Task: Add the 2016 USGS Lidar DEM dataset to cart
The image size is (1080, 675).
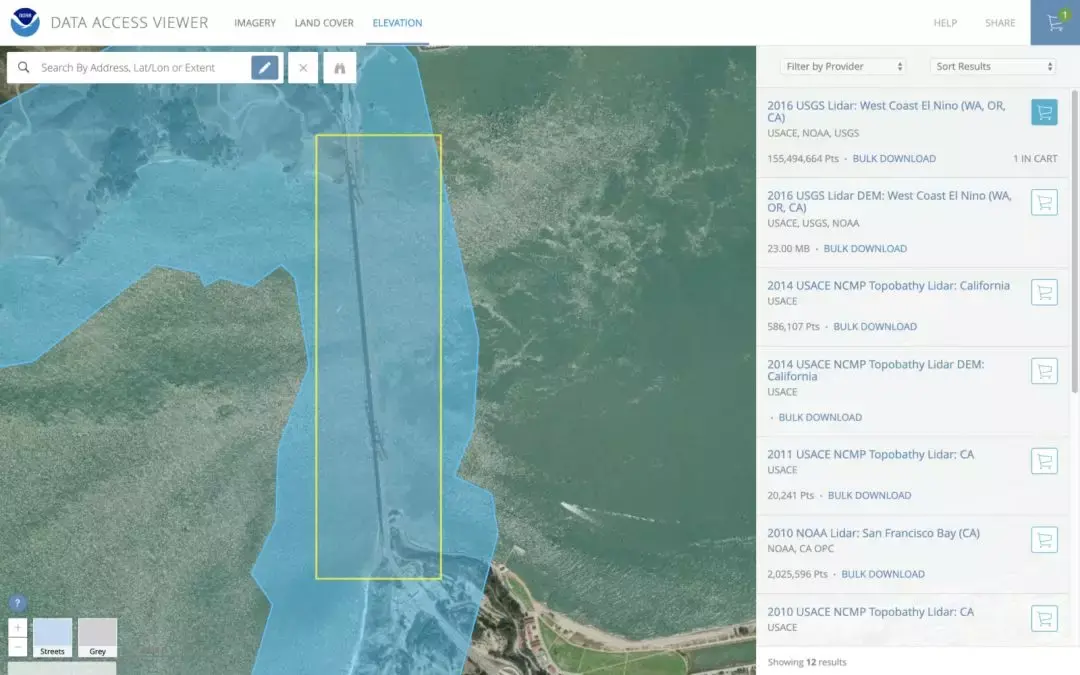Action: 1044,202
